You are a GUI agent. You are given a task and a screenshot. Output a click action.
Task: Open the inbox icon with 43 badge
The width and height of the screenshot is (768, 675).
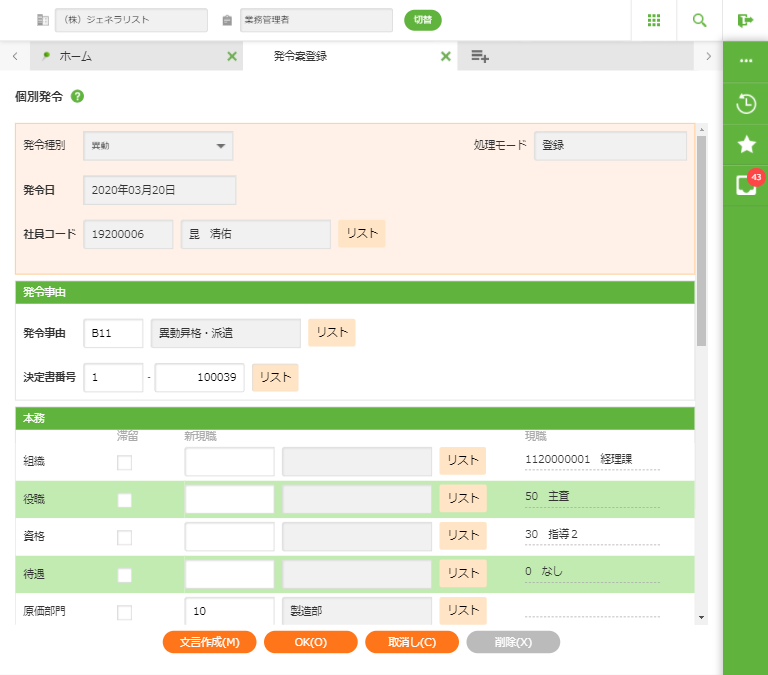745,185
